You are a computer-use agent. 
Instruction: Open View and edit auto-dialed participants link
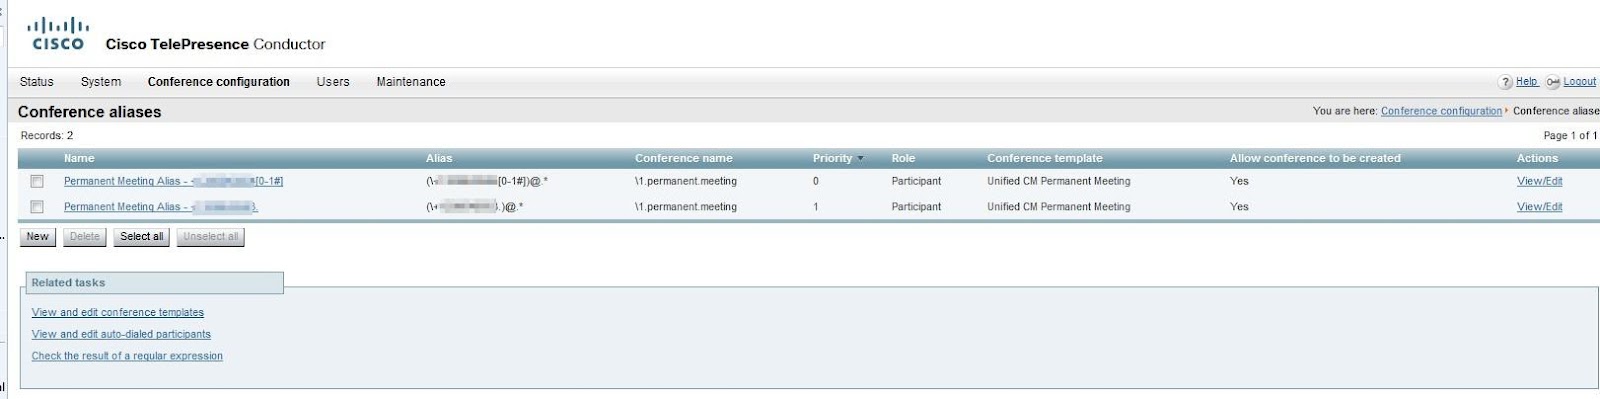[121, 335]
